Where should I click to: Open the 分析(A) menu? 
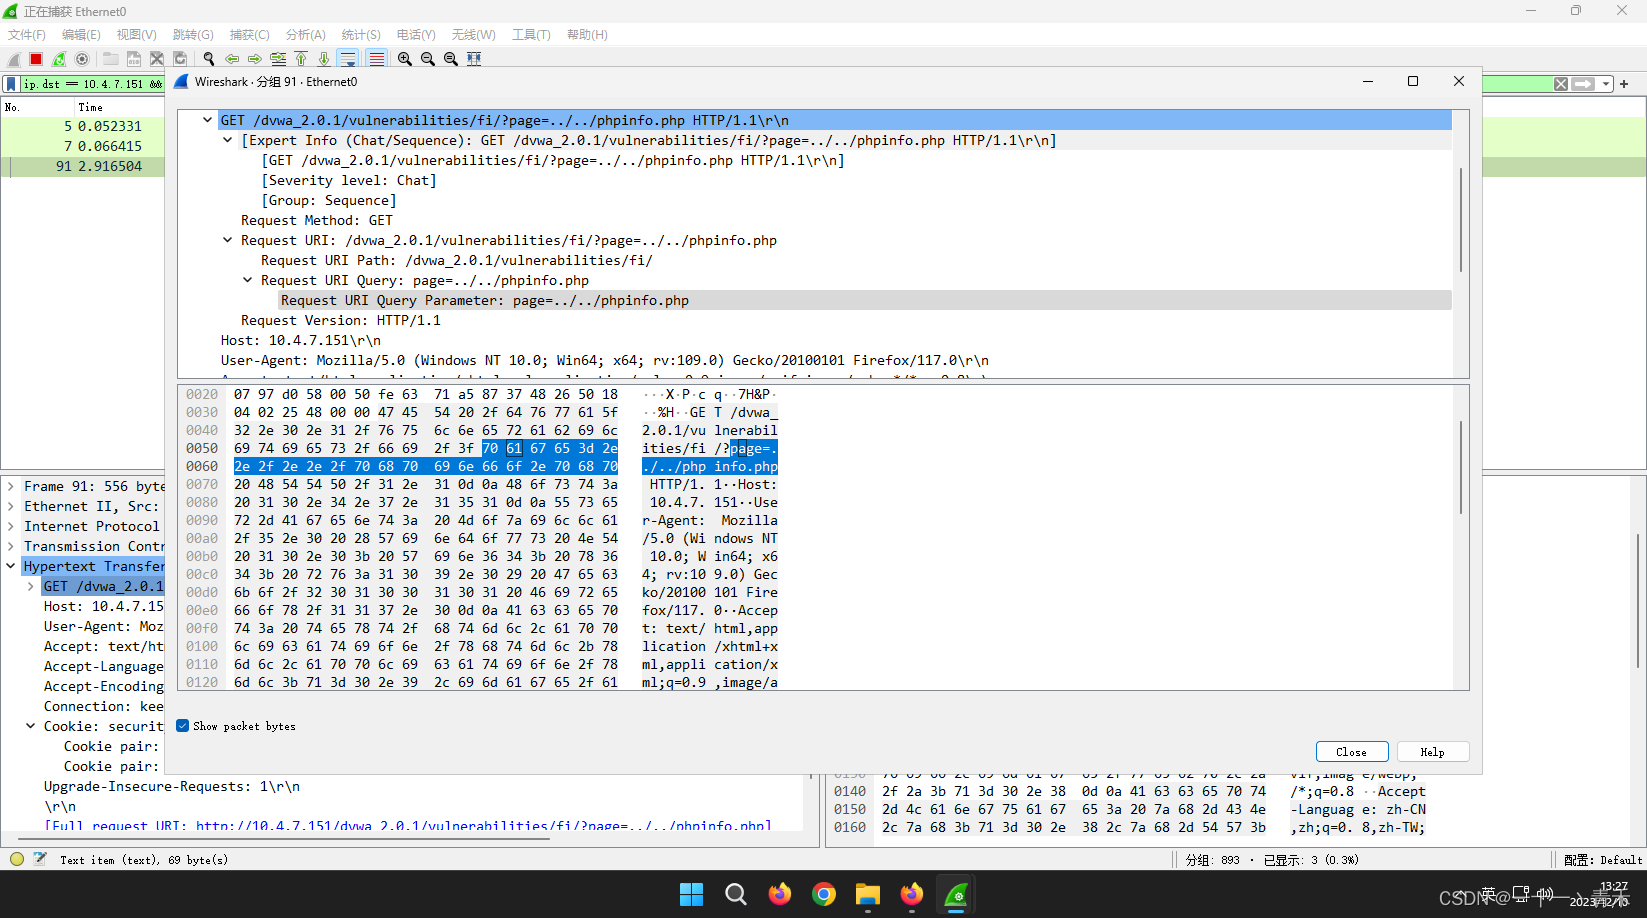[x=305, y=34]
